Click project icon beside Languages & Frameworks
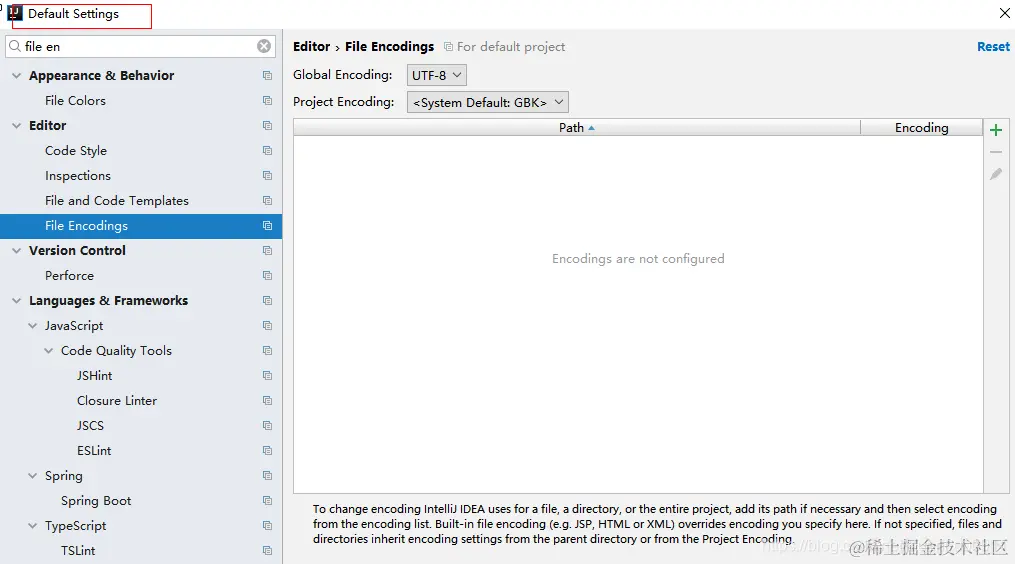 pos(267,300)
